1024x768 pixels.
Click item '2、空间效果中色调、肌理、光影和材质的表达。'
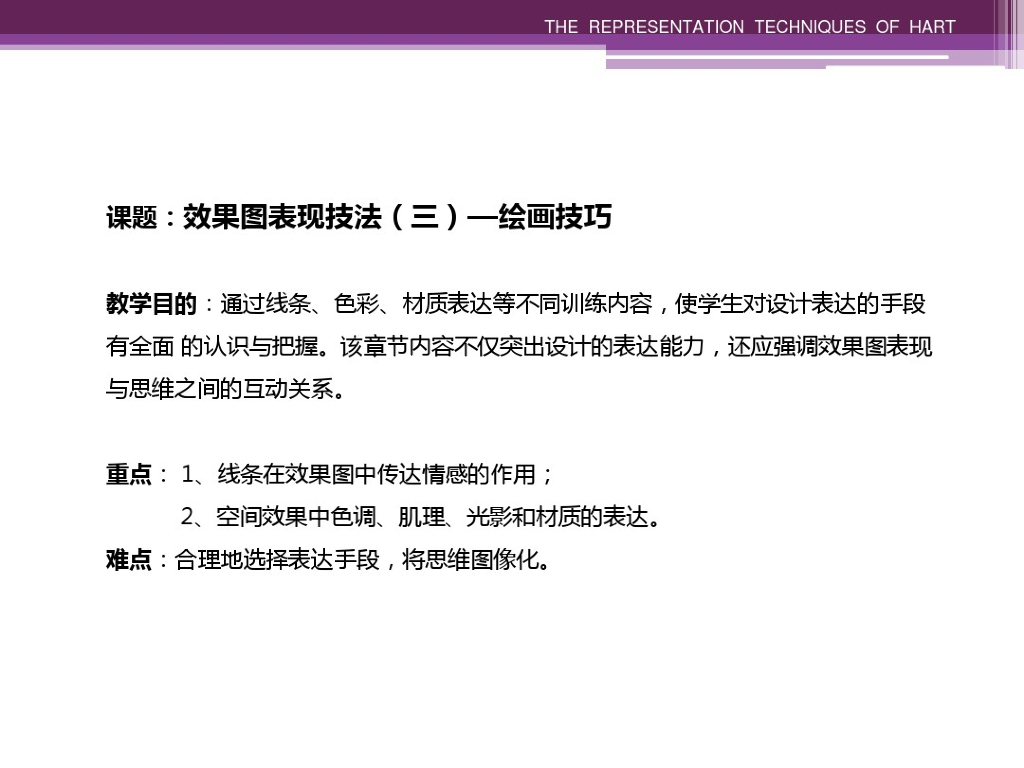tap(421, 517)
